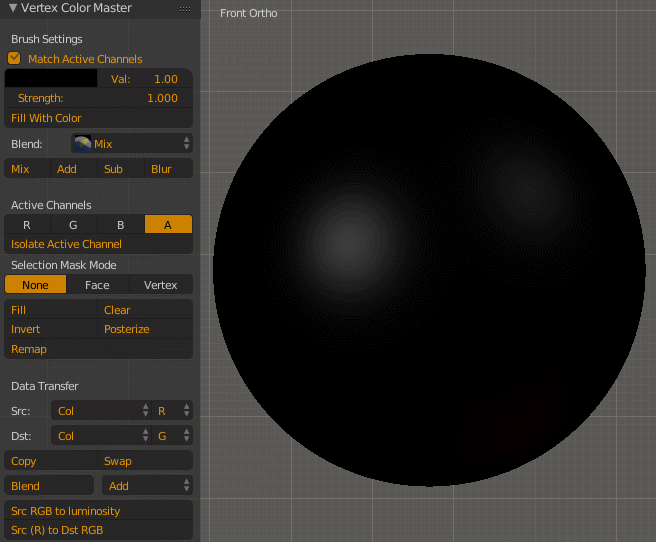Set brush blend to Sub
The image size is (656, 542).
click(x=121, y=169)
